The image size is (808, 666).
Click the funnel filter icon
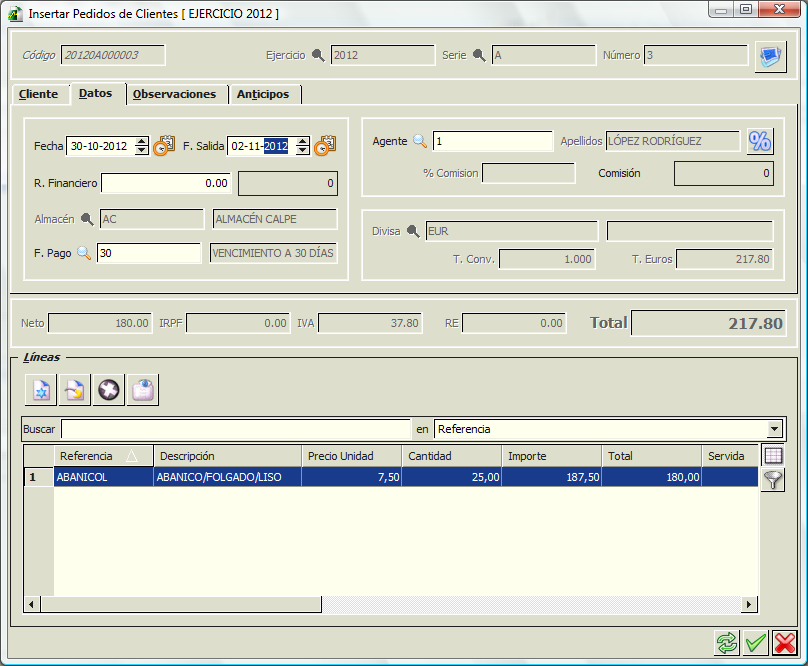773,479
